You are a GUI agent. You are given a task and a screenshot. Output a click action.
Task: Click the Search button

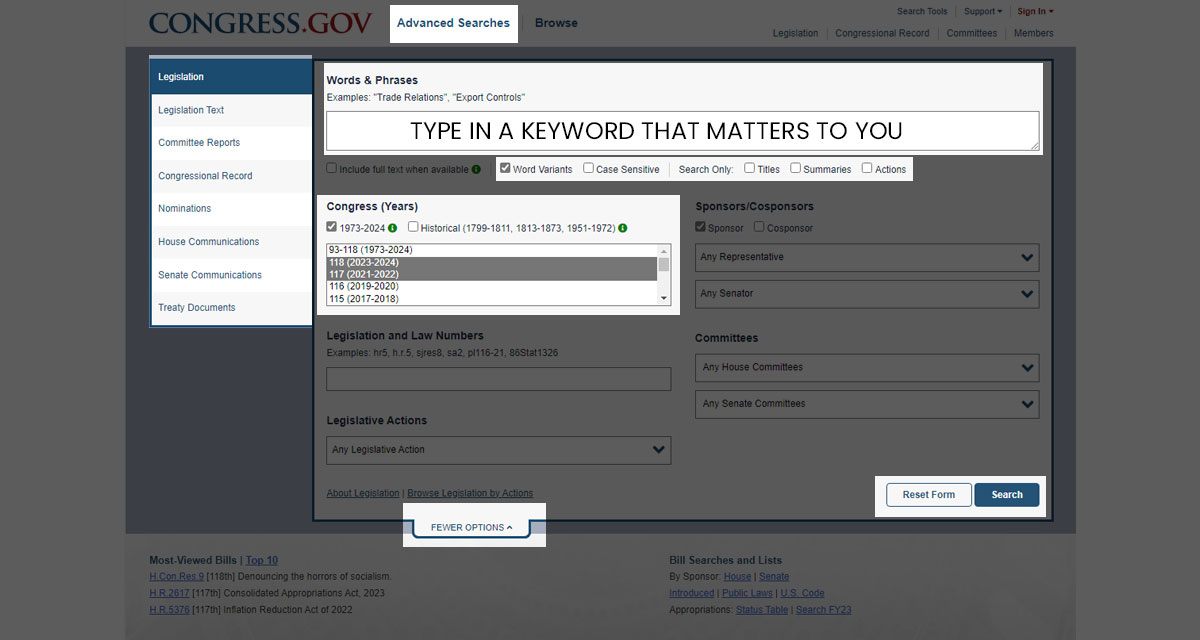click(x=1007, y=494)
